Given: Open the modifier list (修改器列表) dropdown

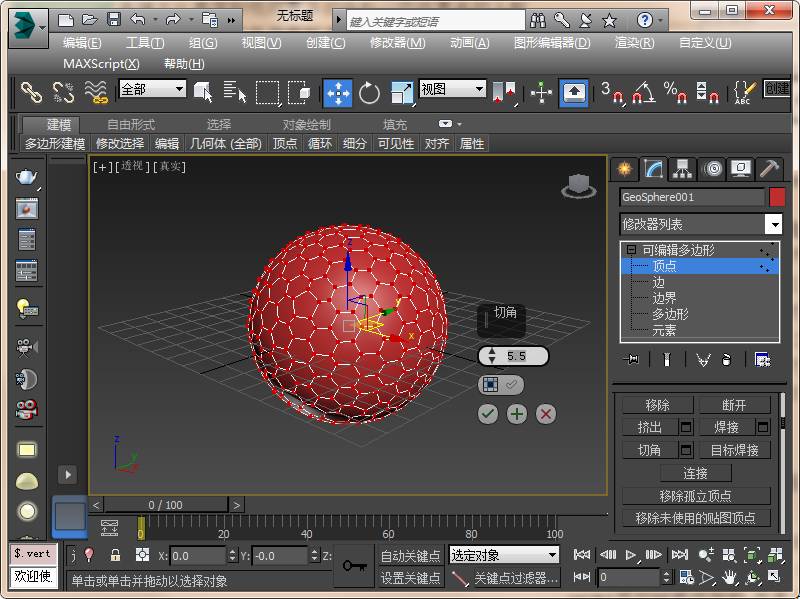Looking at the screenshot, I should point(701,224).
